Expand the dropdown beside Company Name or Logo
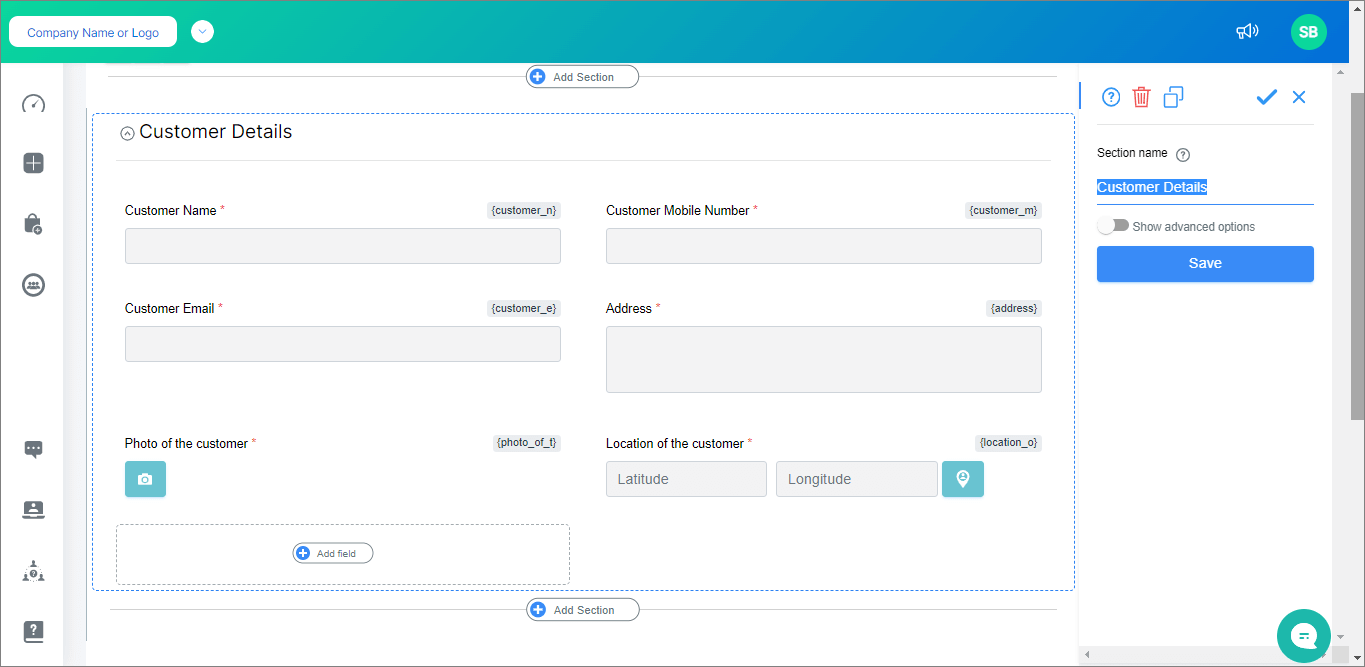 tap(202, 31)
